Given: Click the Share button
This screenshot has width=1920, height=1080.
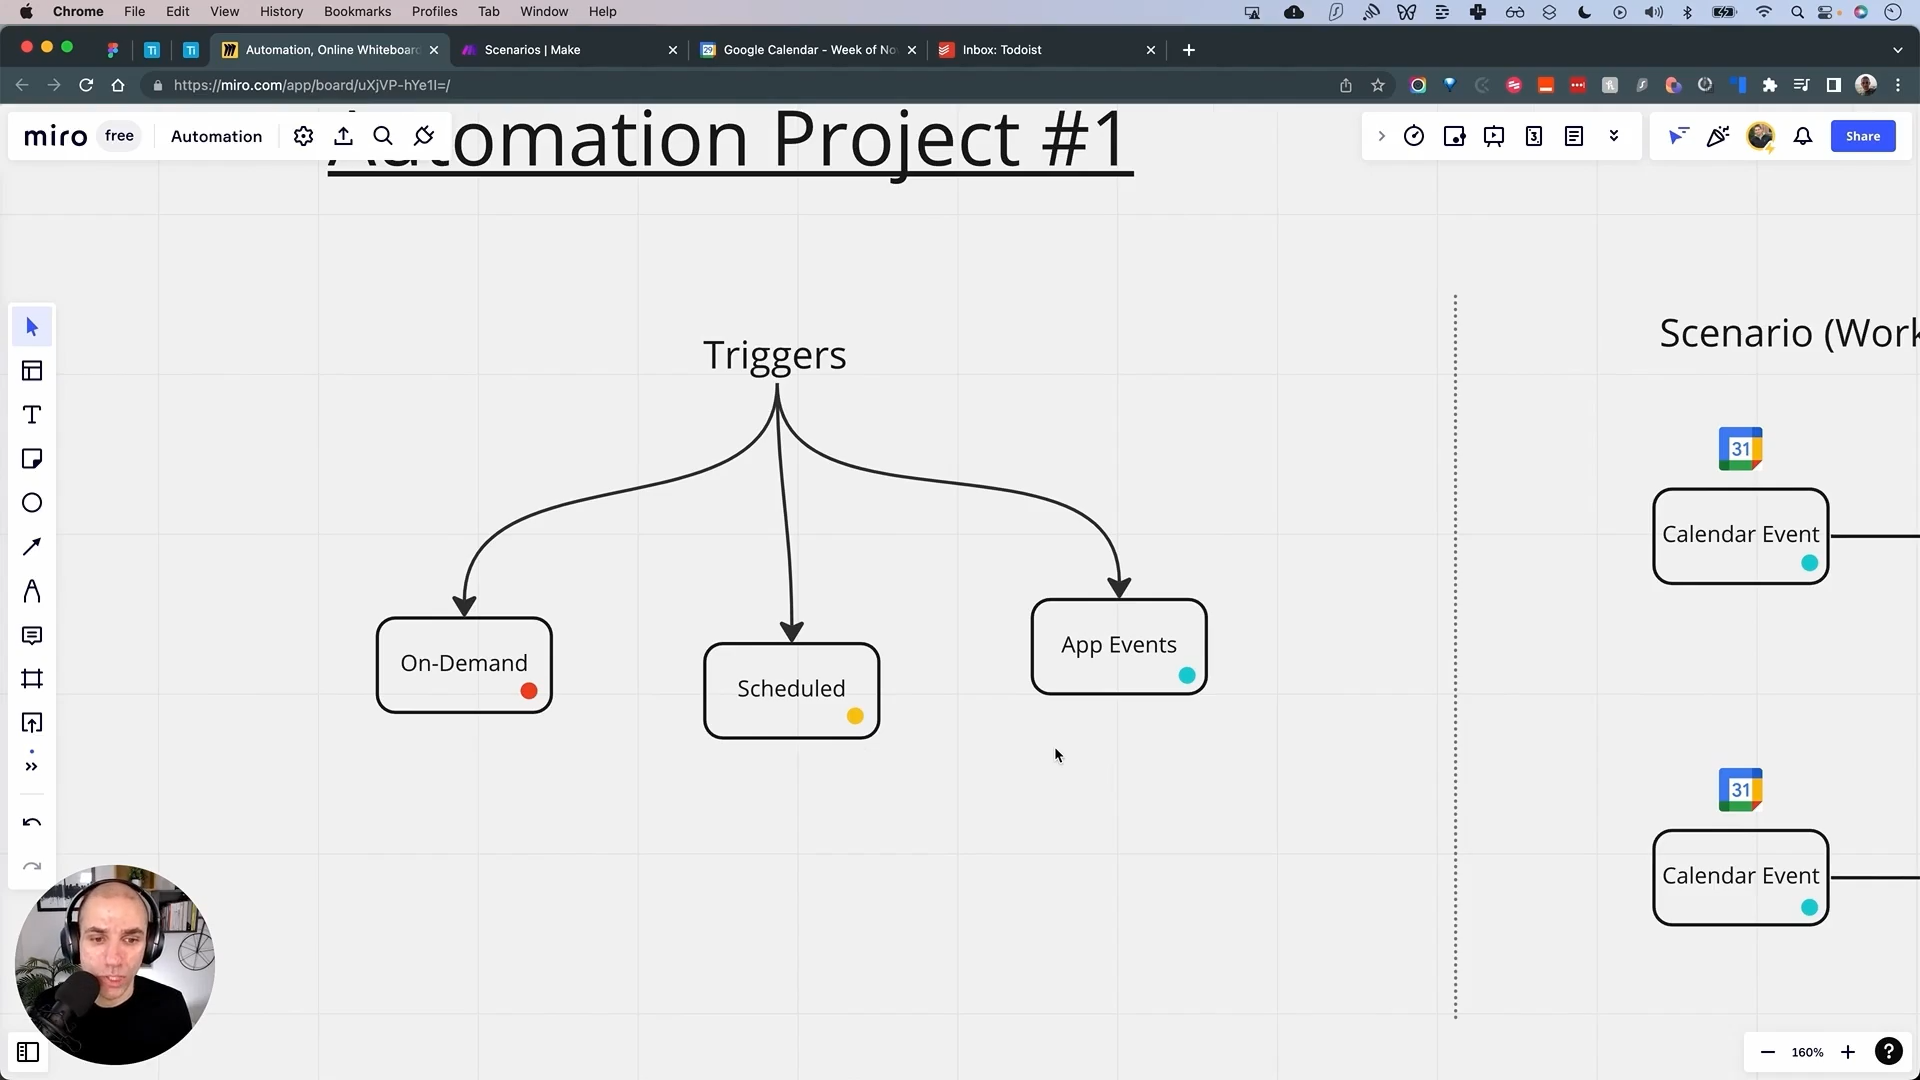Looking at the screenshot, I should [1862, 136].
